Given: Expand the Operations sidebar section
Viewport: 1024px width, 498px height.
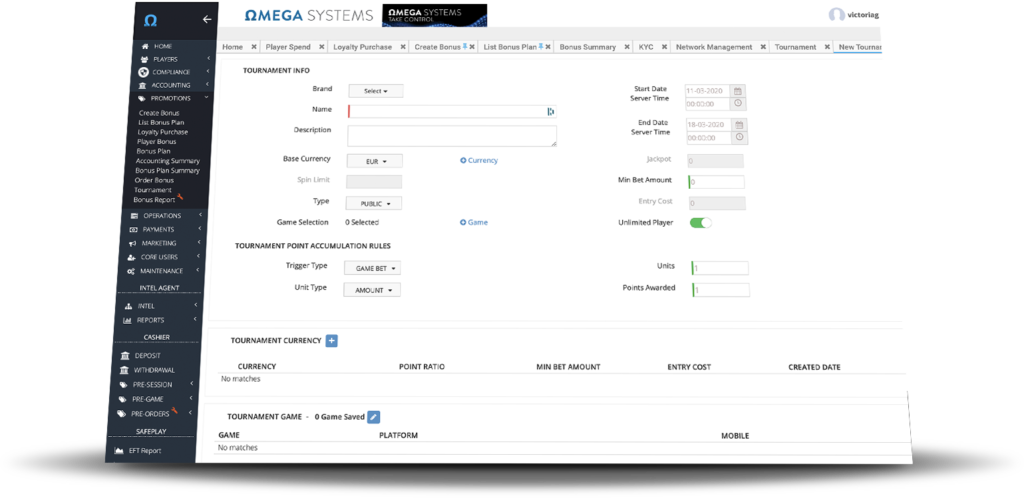Looking at the screenshot, I should tap(161, 216).
